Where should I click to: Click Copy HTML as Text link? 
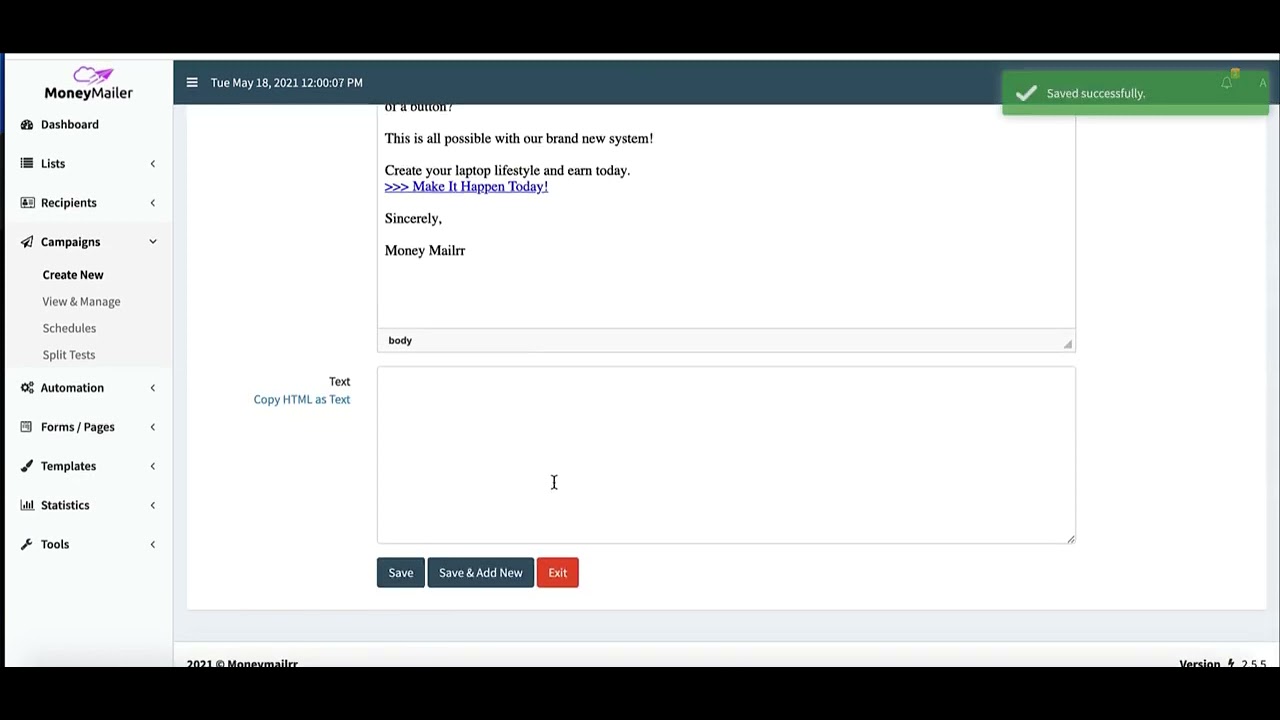(302, 399)
